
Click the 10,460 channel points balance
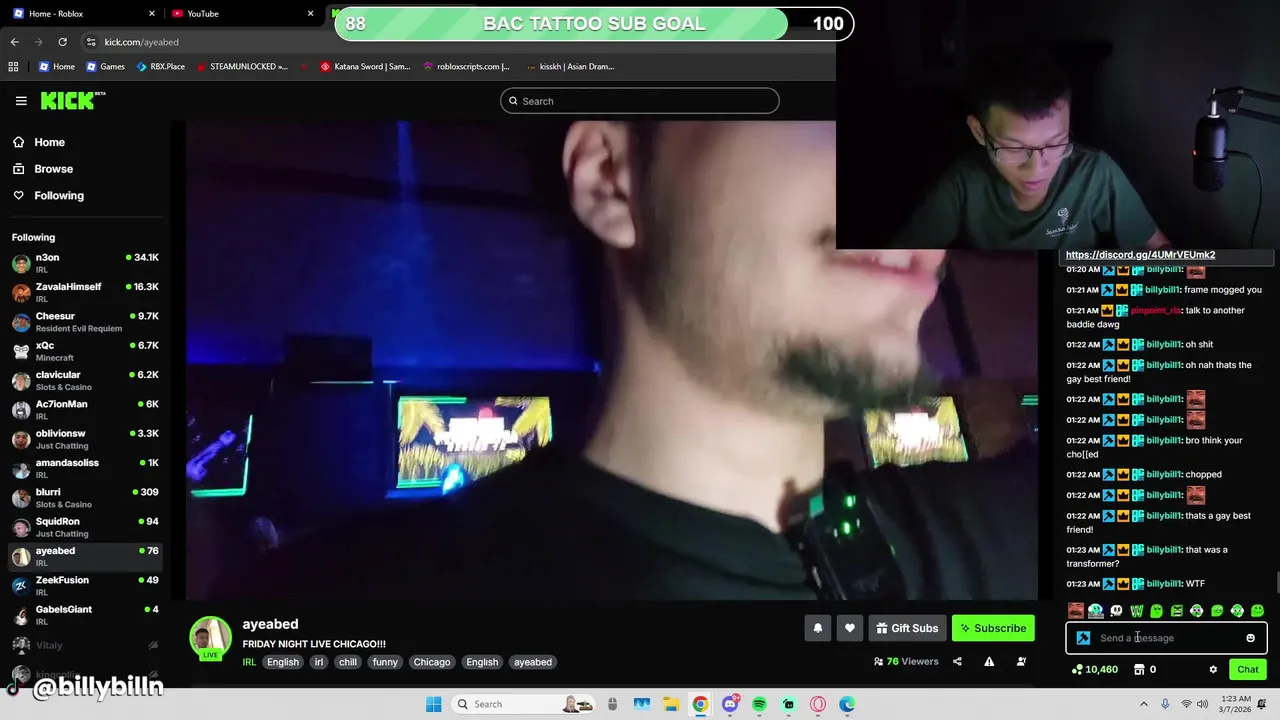[x=1095, y=670]
